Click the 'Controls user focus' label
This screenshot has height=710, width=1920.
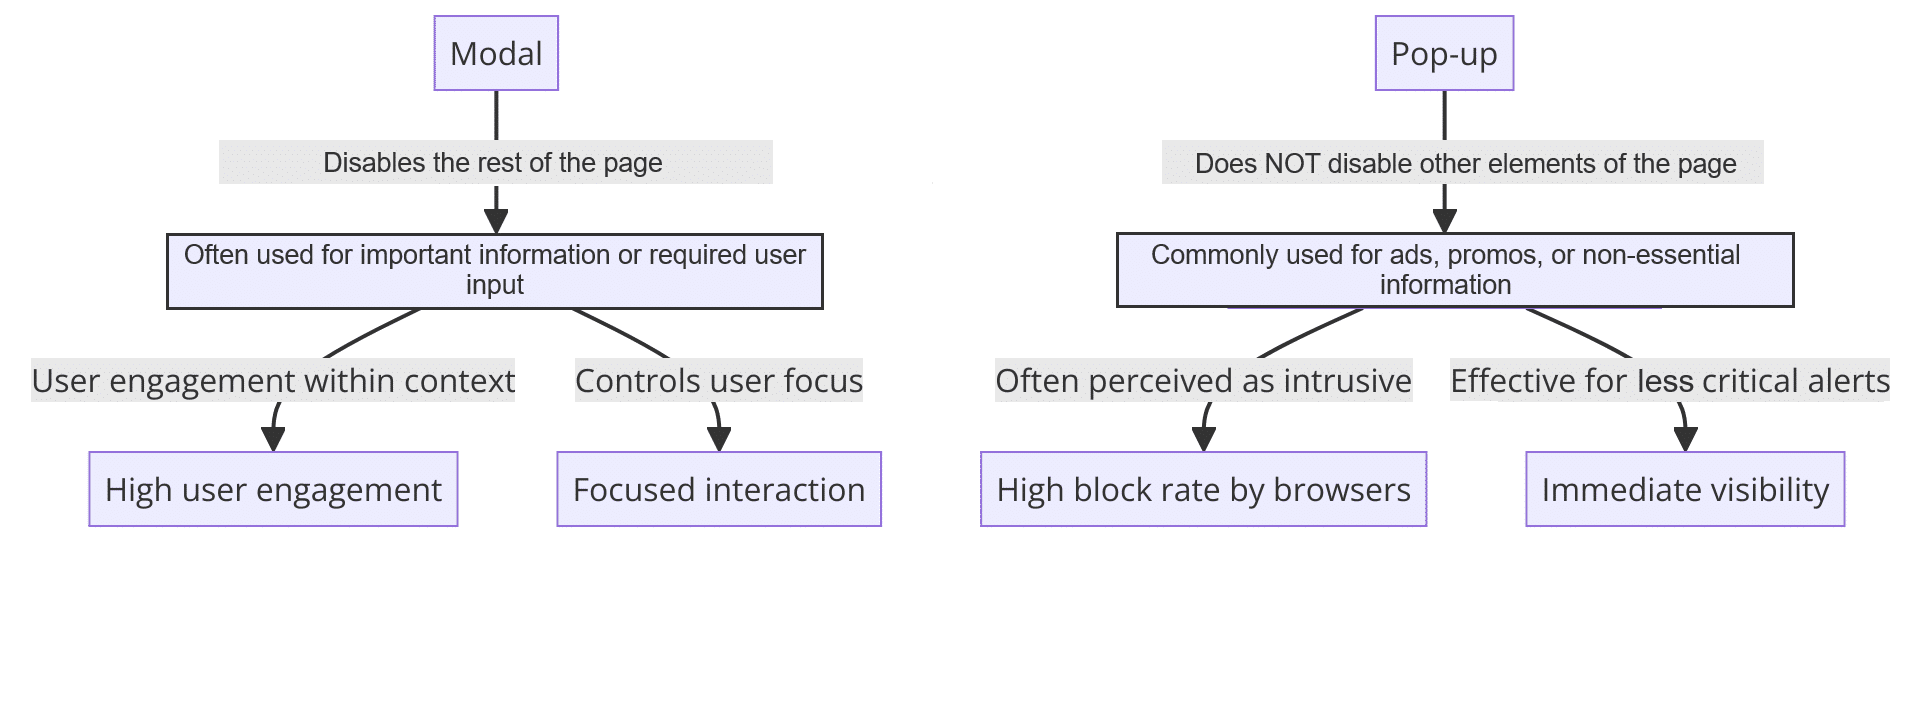click(x=719, y=380)
